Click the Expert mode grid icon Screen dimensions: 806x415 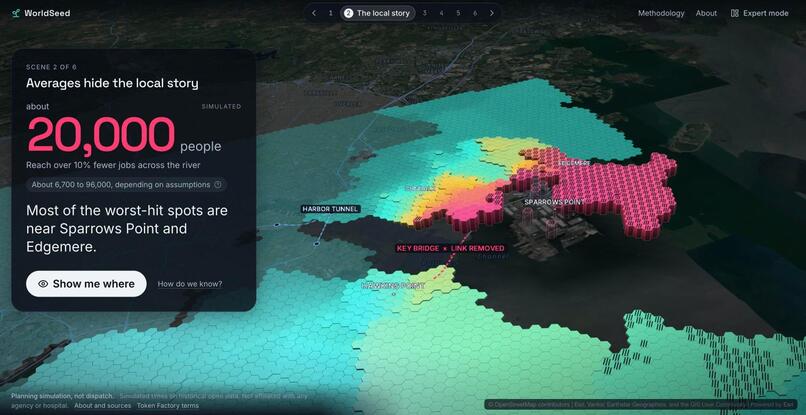pyautogui.click(x=735, y=13)
